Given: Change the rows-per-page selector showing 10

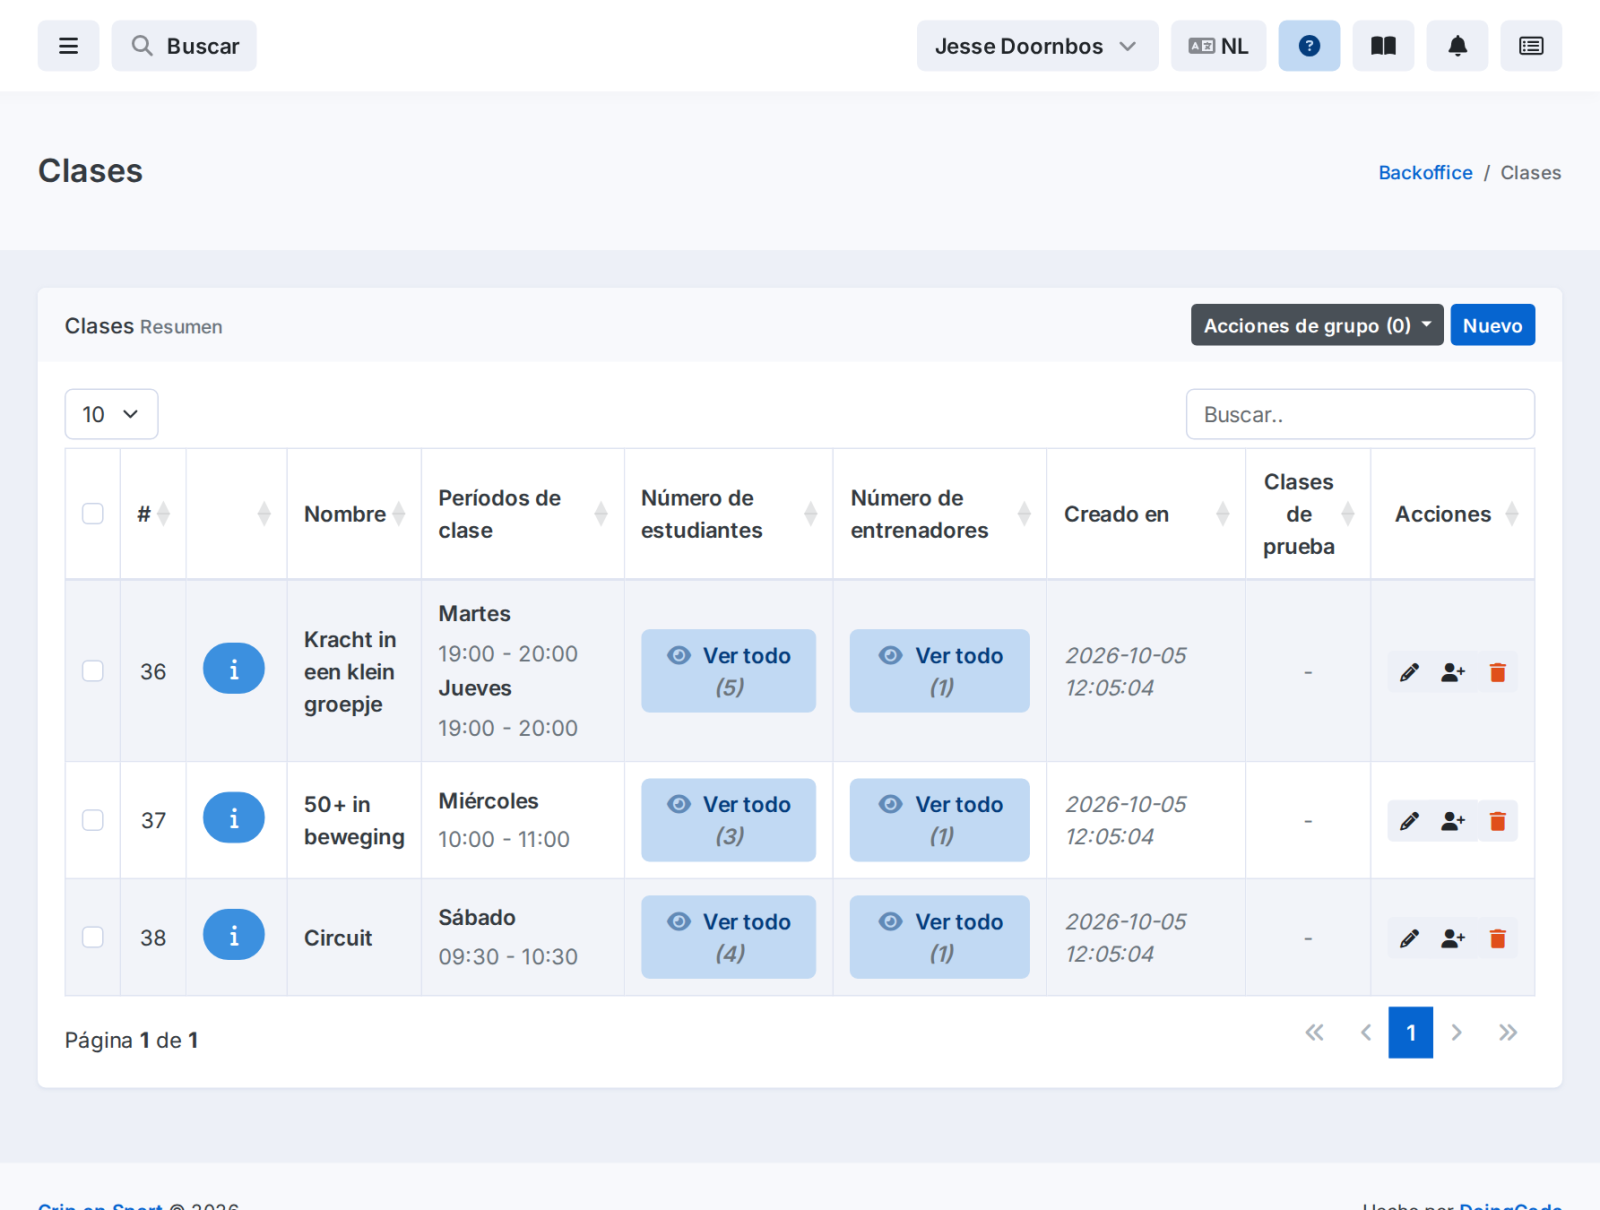Looking at the screenshot, I should tap(111, 414).
